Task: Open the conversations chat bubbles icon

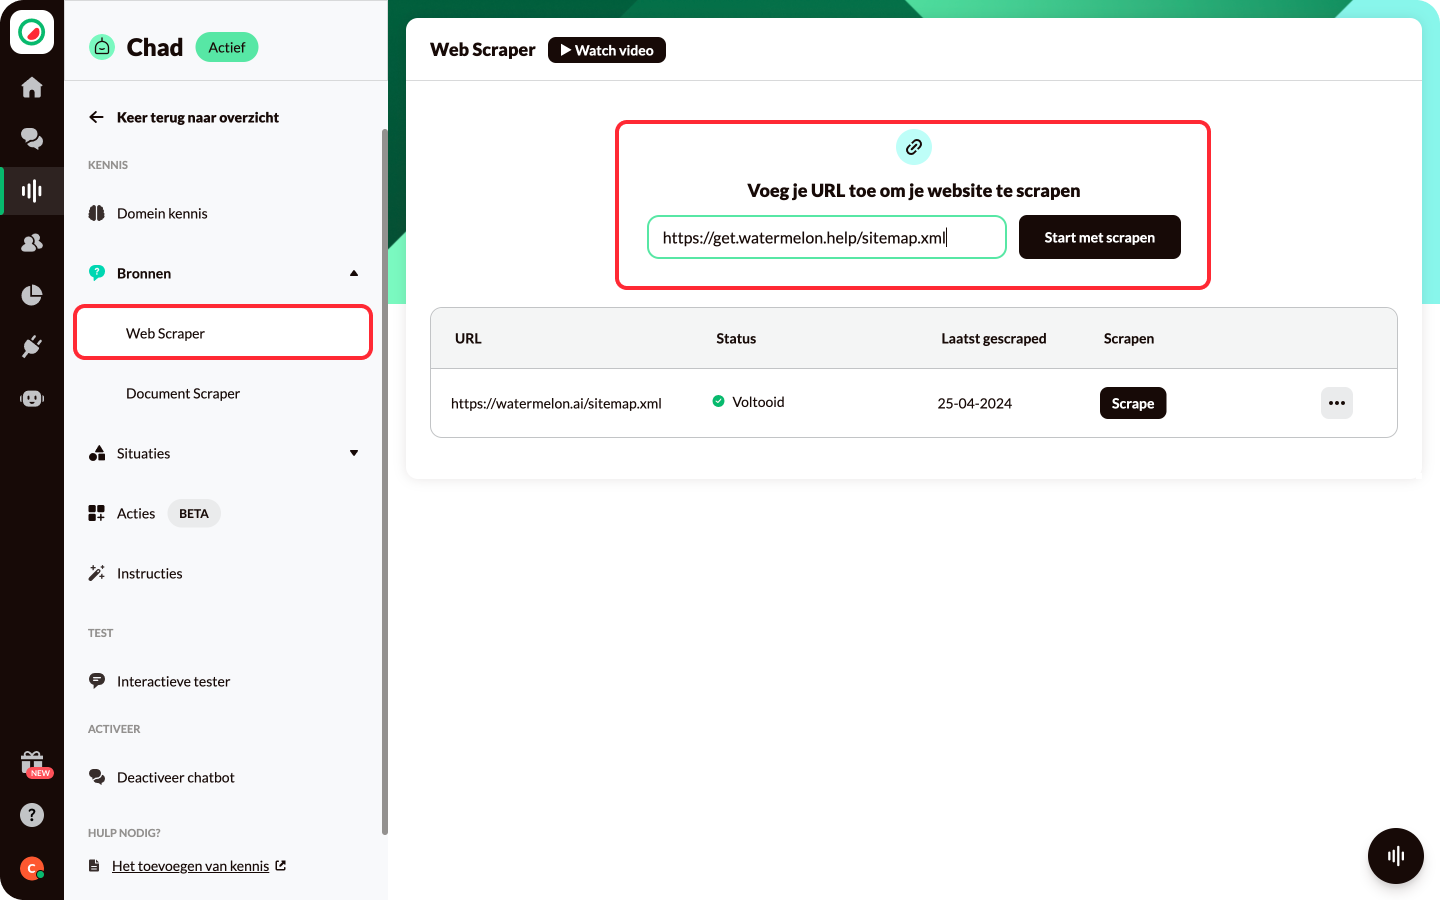Action: (x=32, y=138)
